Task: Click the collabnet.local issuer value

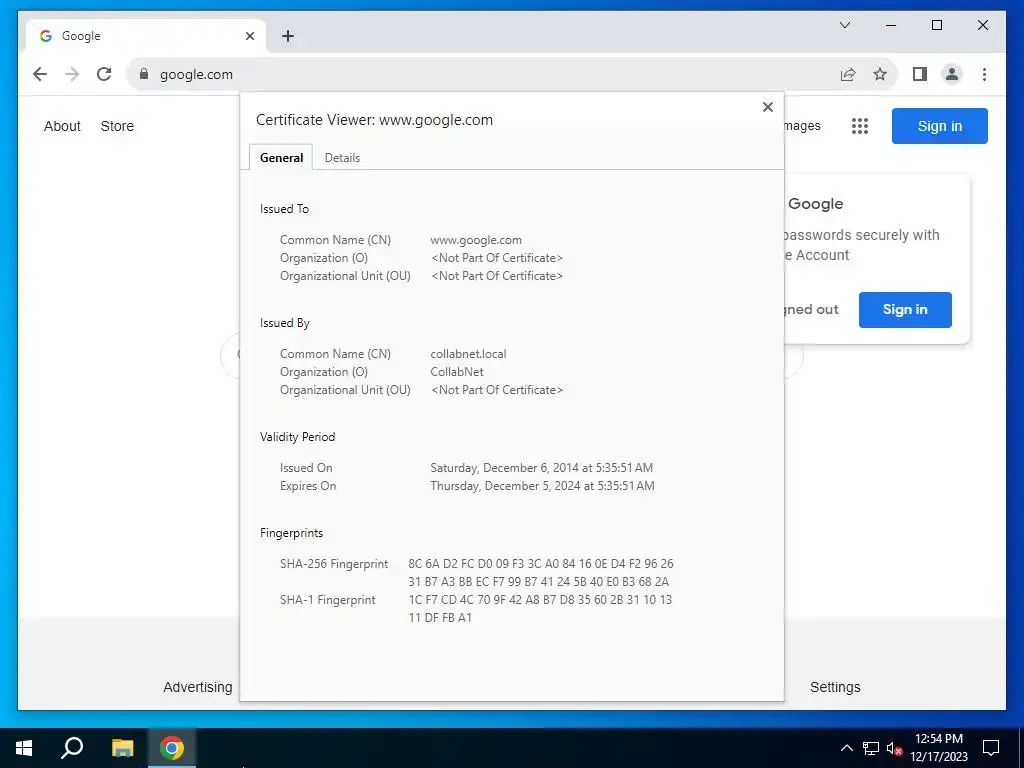Action: click(x=468, y=354)
